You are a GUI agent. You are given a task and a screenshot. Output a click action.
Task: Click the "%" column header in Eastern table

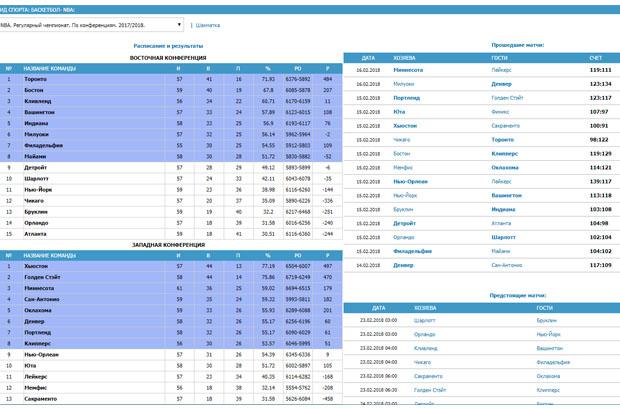[267, 68]
